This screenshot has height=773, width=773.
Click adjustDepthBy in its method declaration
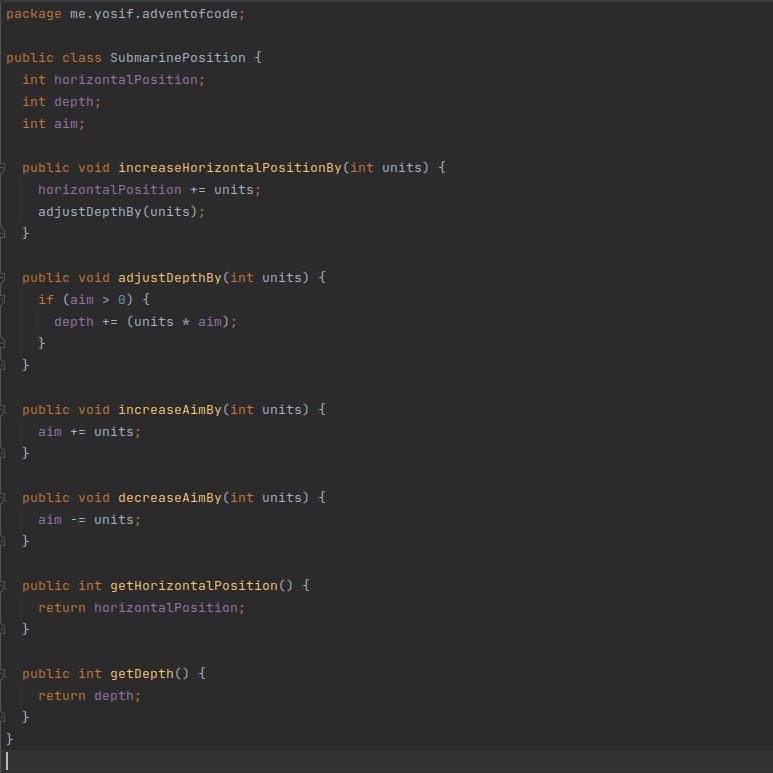(x=170, y=278)
